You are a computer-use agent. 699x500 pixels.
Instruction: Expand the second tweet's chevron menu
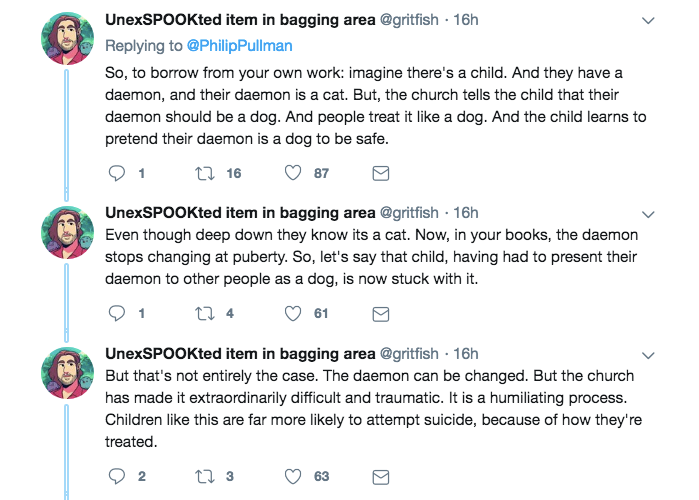point(648,213)
